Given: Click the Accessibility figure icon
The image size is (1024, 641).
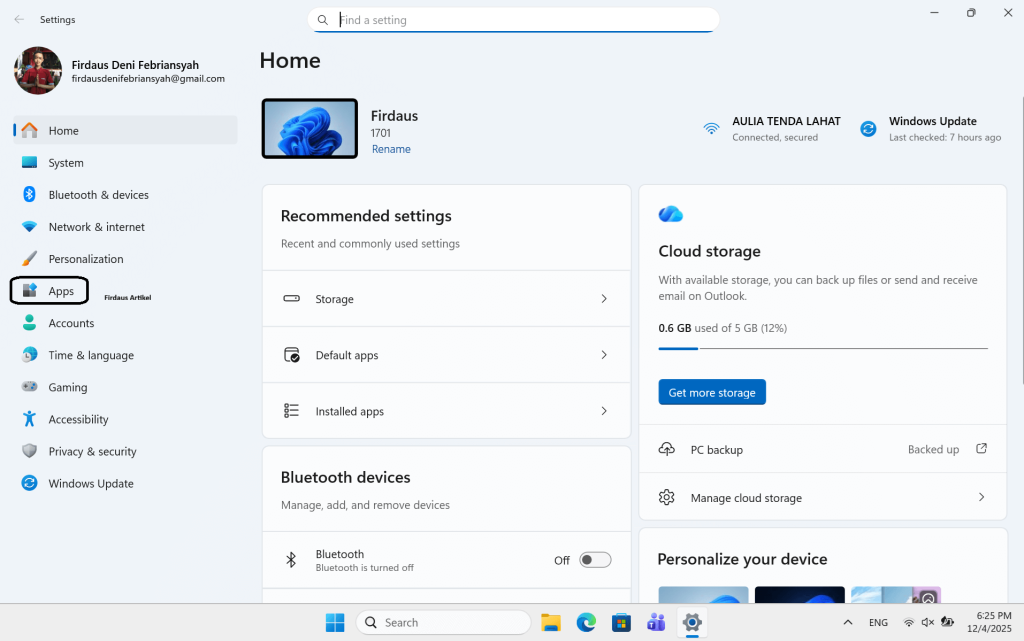Looking at the screenshot, I should click(x=29, y=418).
